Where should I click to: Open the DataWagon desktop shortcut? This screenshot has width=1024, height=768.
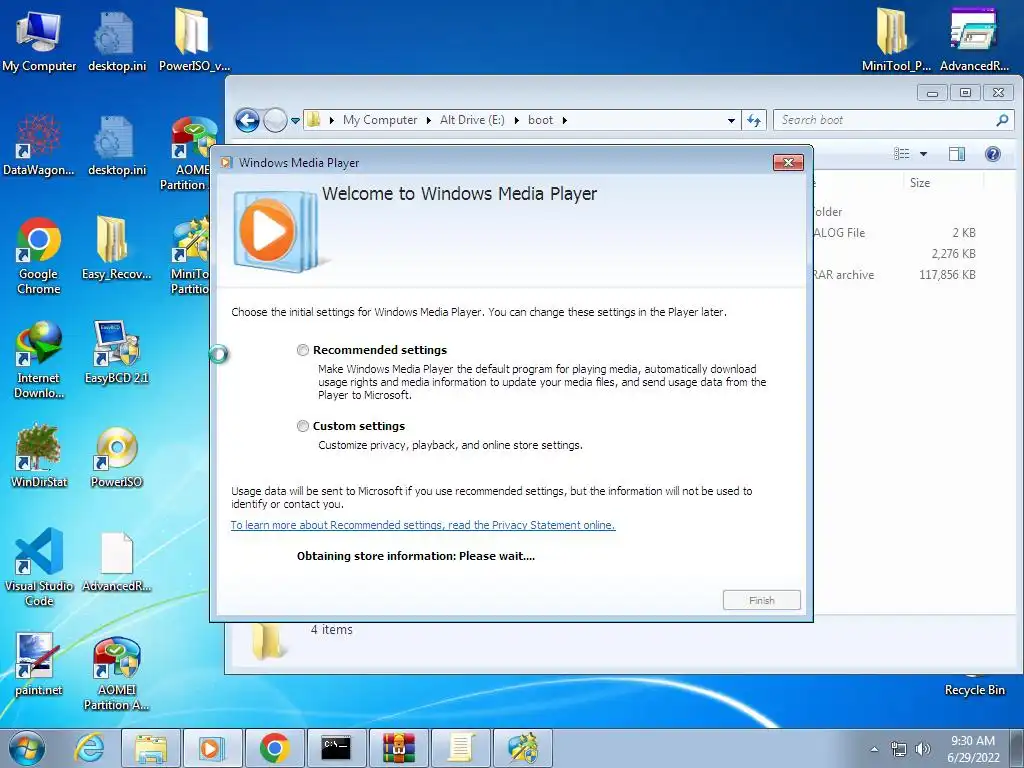pos(39,145)
